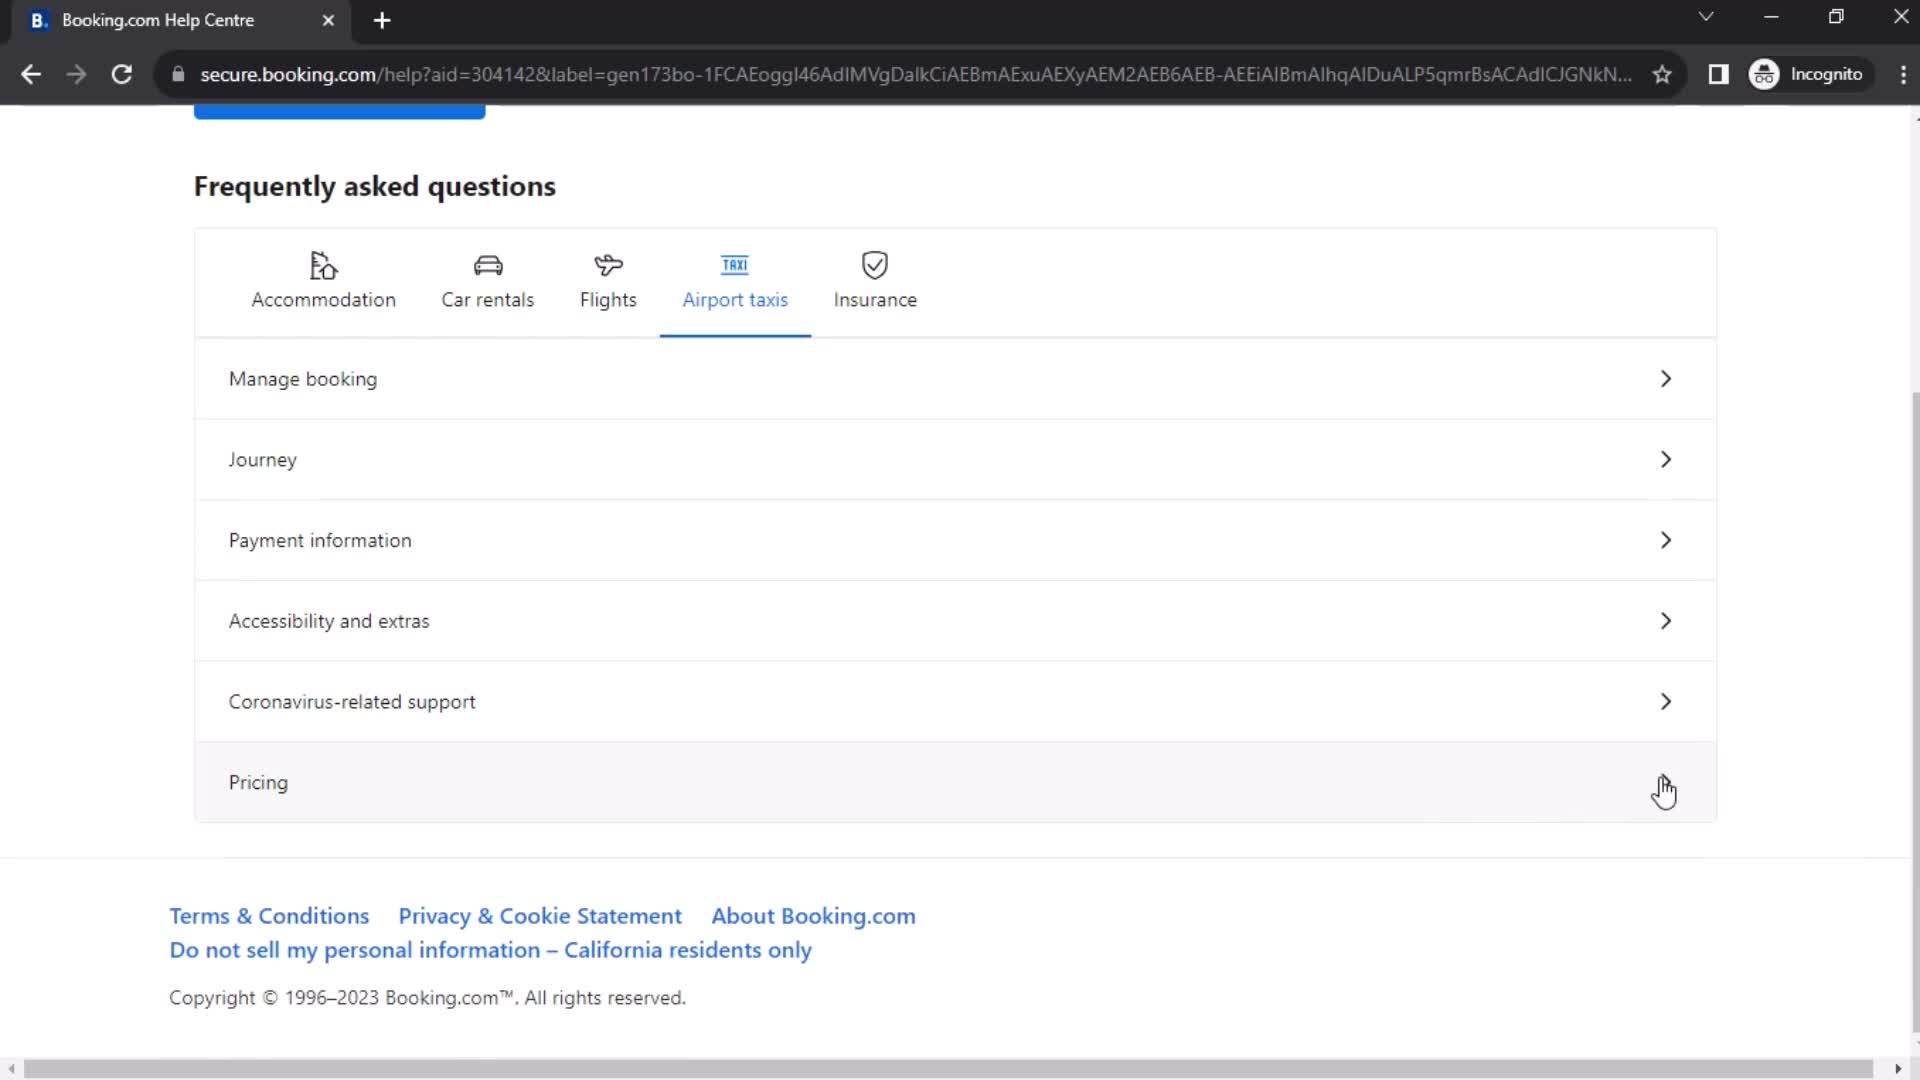Switch to the Accommodation tab label

[323, 300]
